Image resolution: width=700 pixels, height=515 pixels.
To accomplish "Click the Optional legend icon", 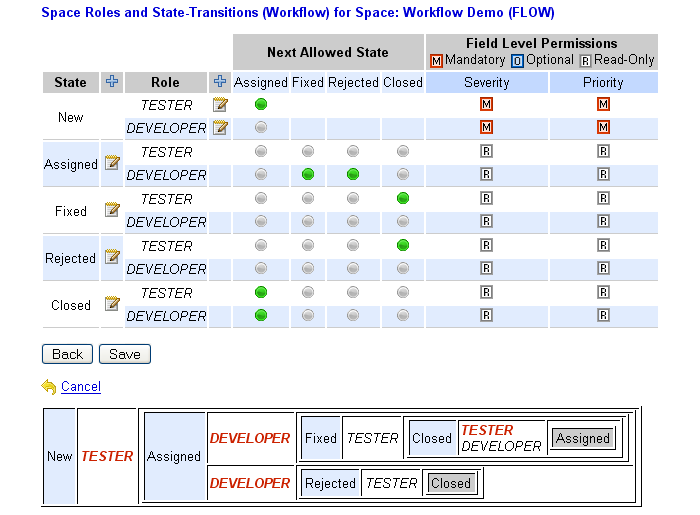I will coord(517,61).
